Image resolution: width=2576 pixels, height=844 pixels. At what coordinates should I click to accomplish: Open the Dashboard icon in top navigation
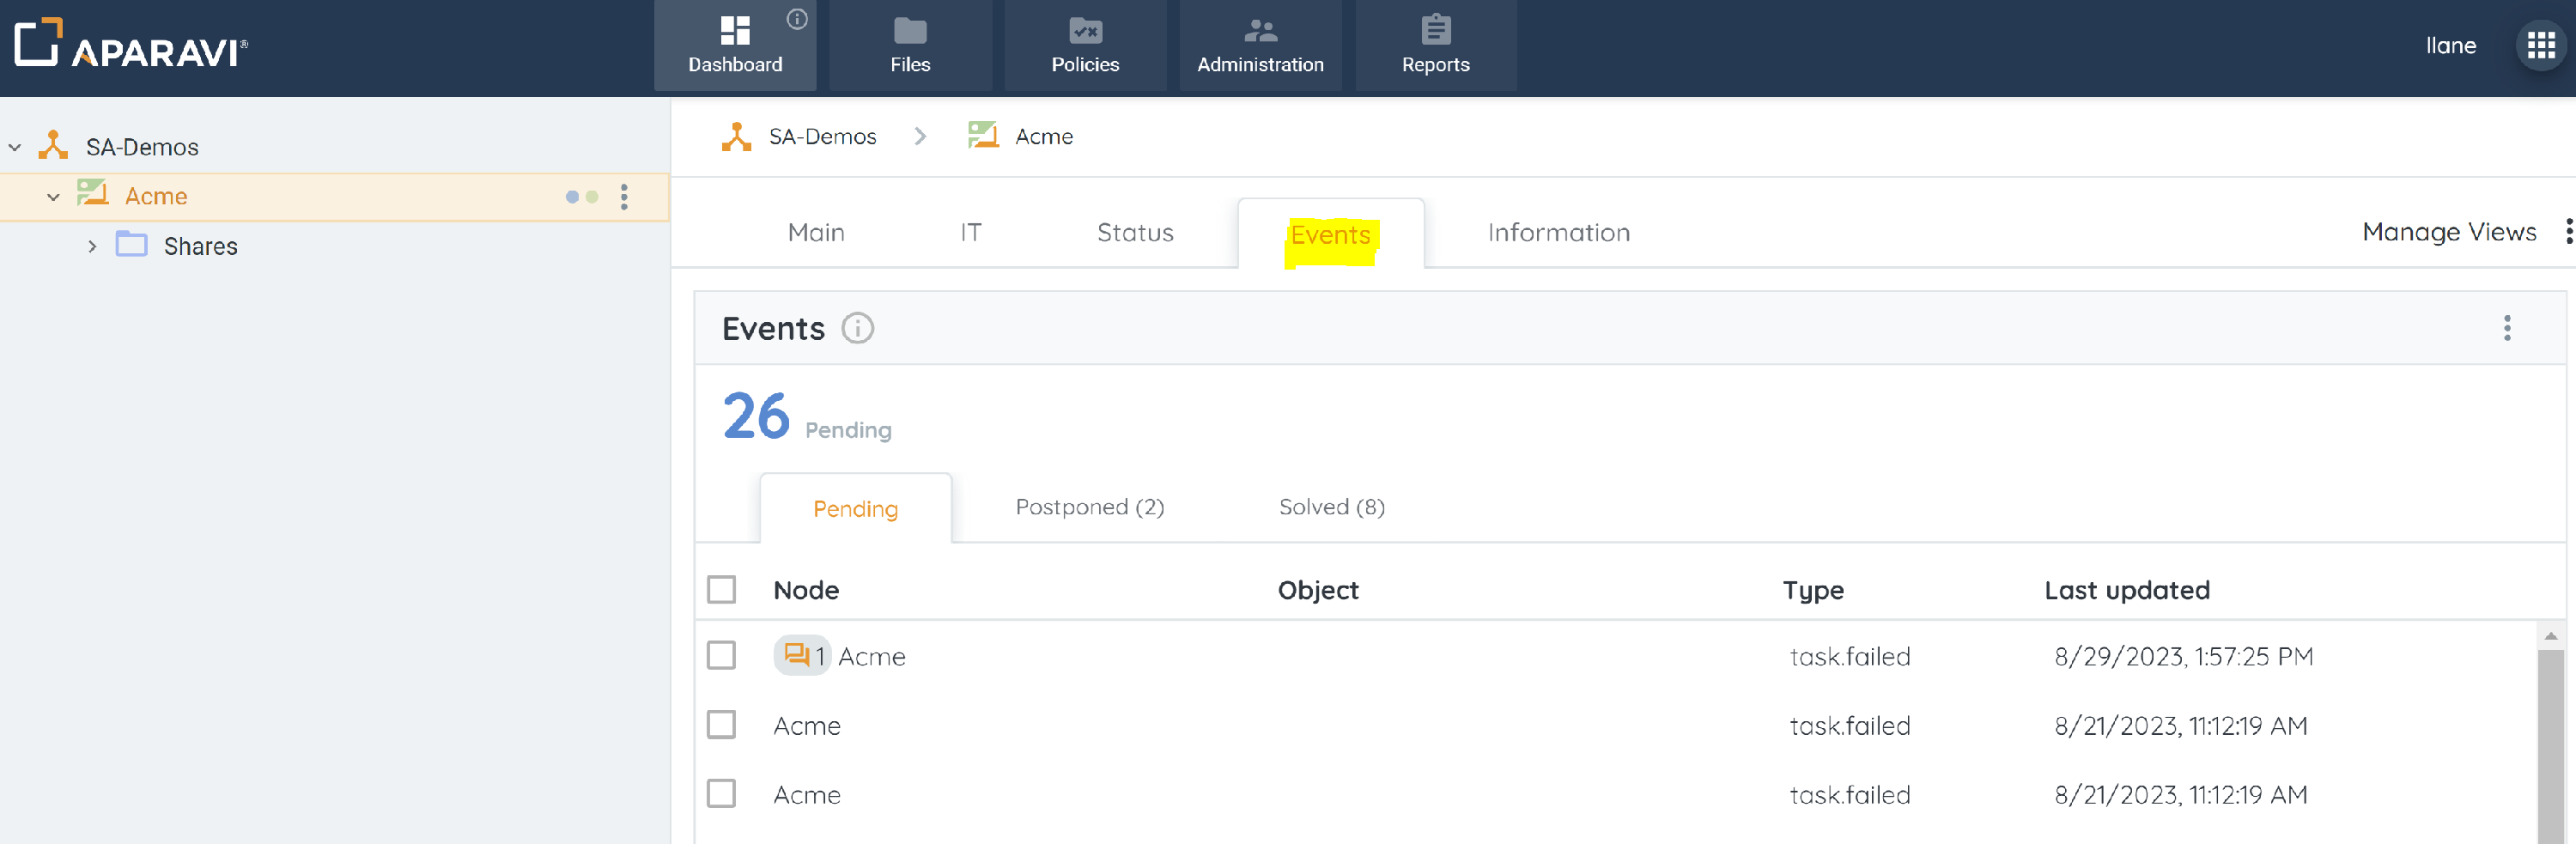(x=735, y=32)
